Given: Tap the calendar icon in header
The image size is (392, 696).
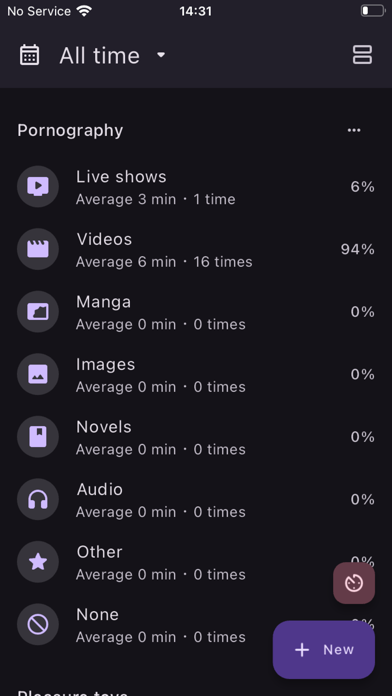Looking at the screenshot, I should [x=30, y=55].
